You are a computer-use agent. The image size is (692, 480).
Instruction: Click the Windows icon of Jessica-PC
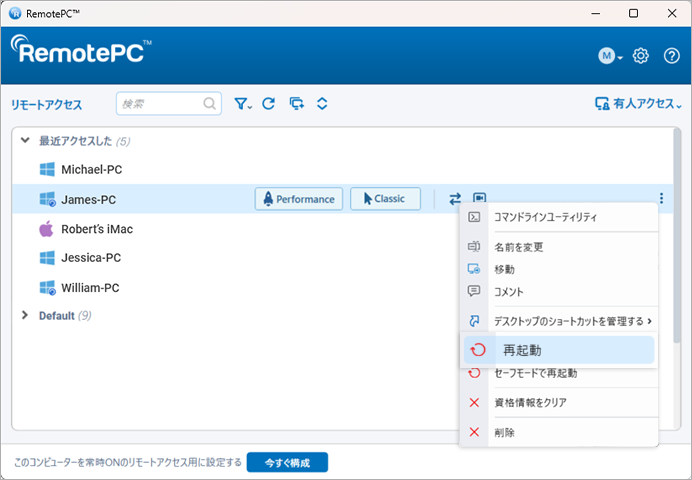point(47,258)
